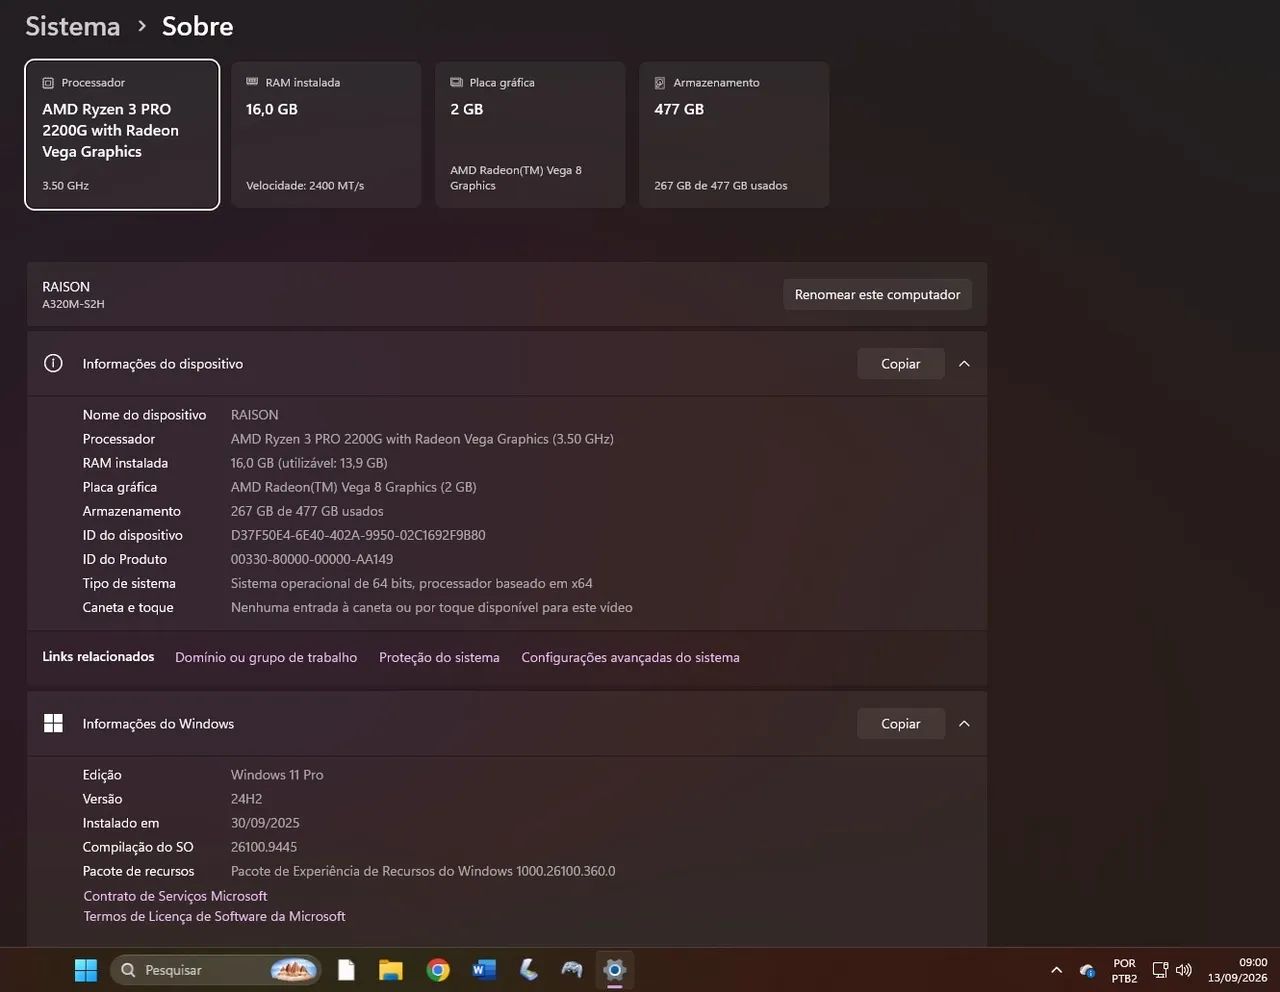Screen dimensions: 1280x992
Task: Click the Caneta e toque value
Action: click(432, 607)
